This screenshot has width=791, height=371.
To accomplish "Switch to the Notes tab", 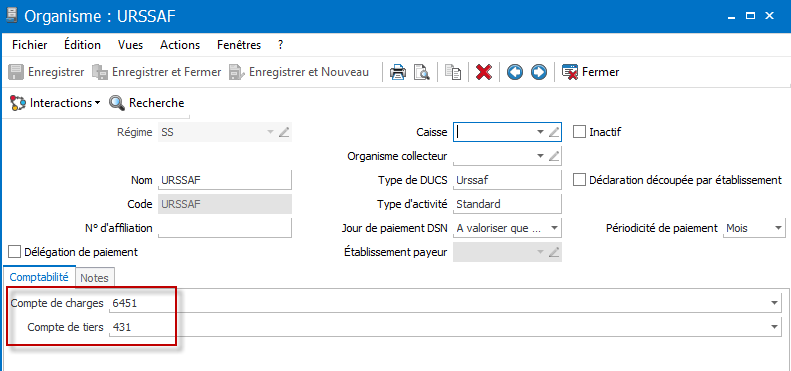I will 94,278.
